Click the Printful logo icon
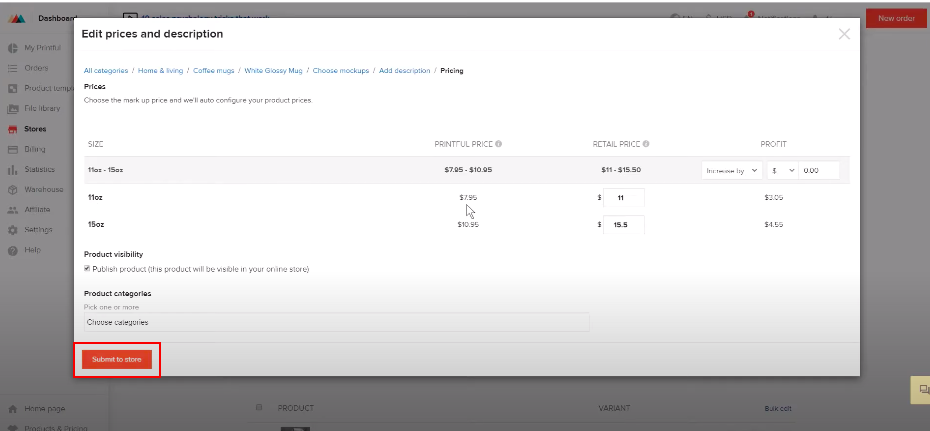Screen dimensions: 930x431 [x=17, y=19]
